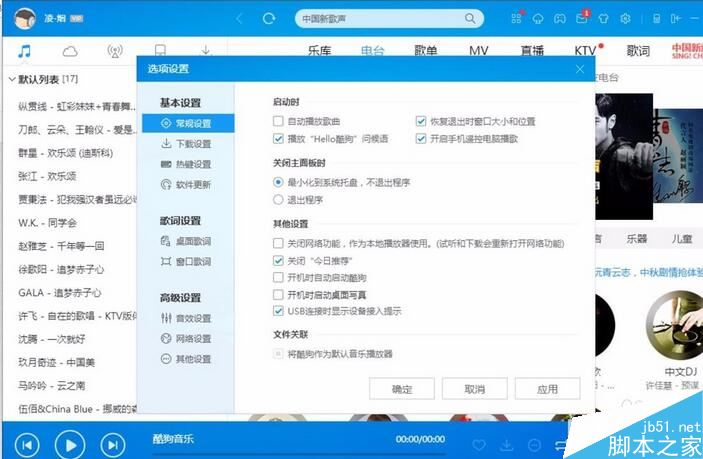Skip to next track icon
703x459 pixels.
tap(113, 445)
